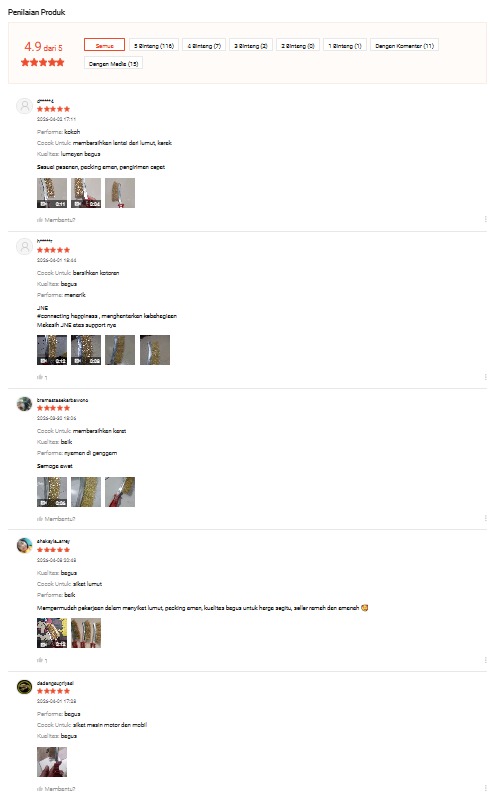Open profile picture of dadangsupriyadi
Image resolution: width=491 pixels, height=793 pixels.
pos(24,687)
